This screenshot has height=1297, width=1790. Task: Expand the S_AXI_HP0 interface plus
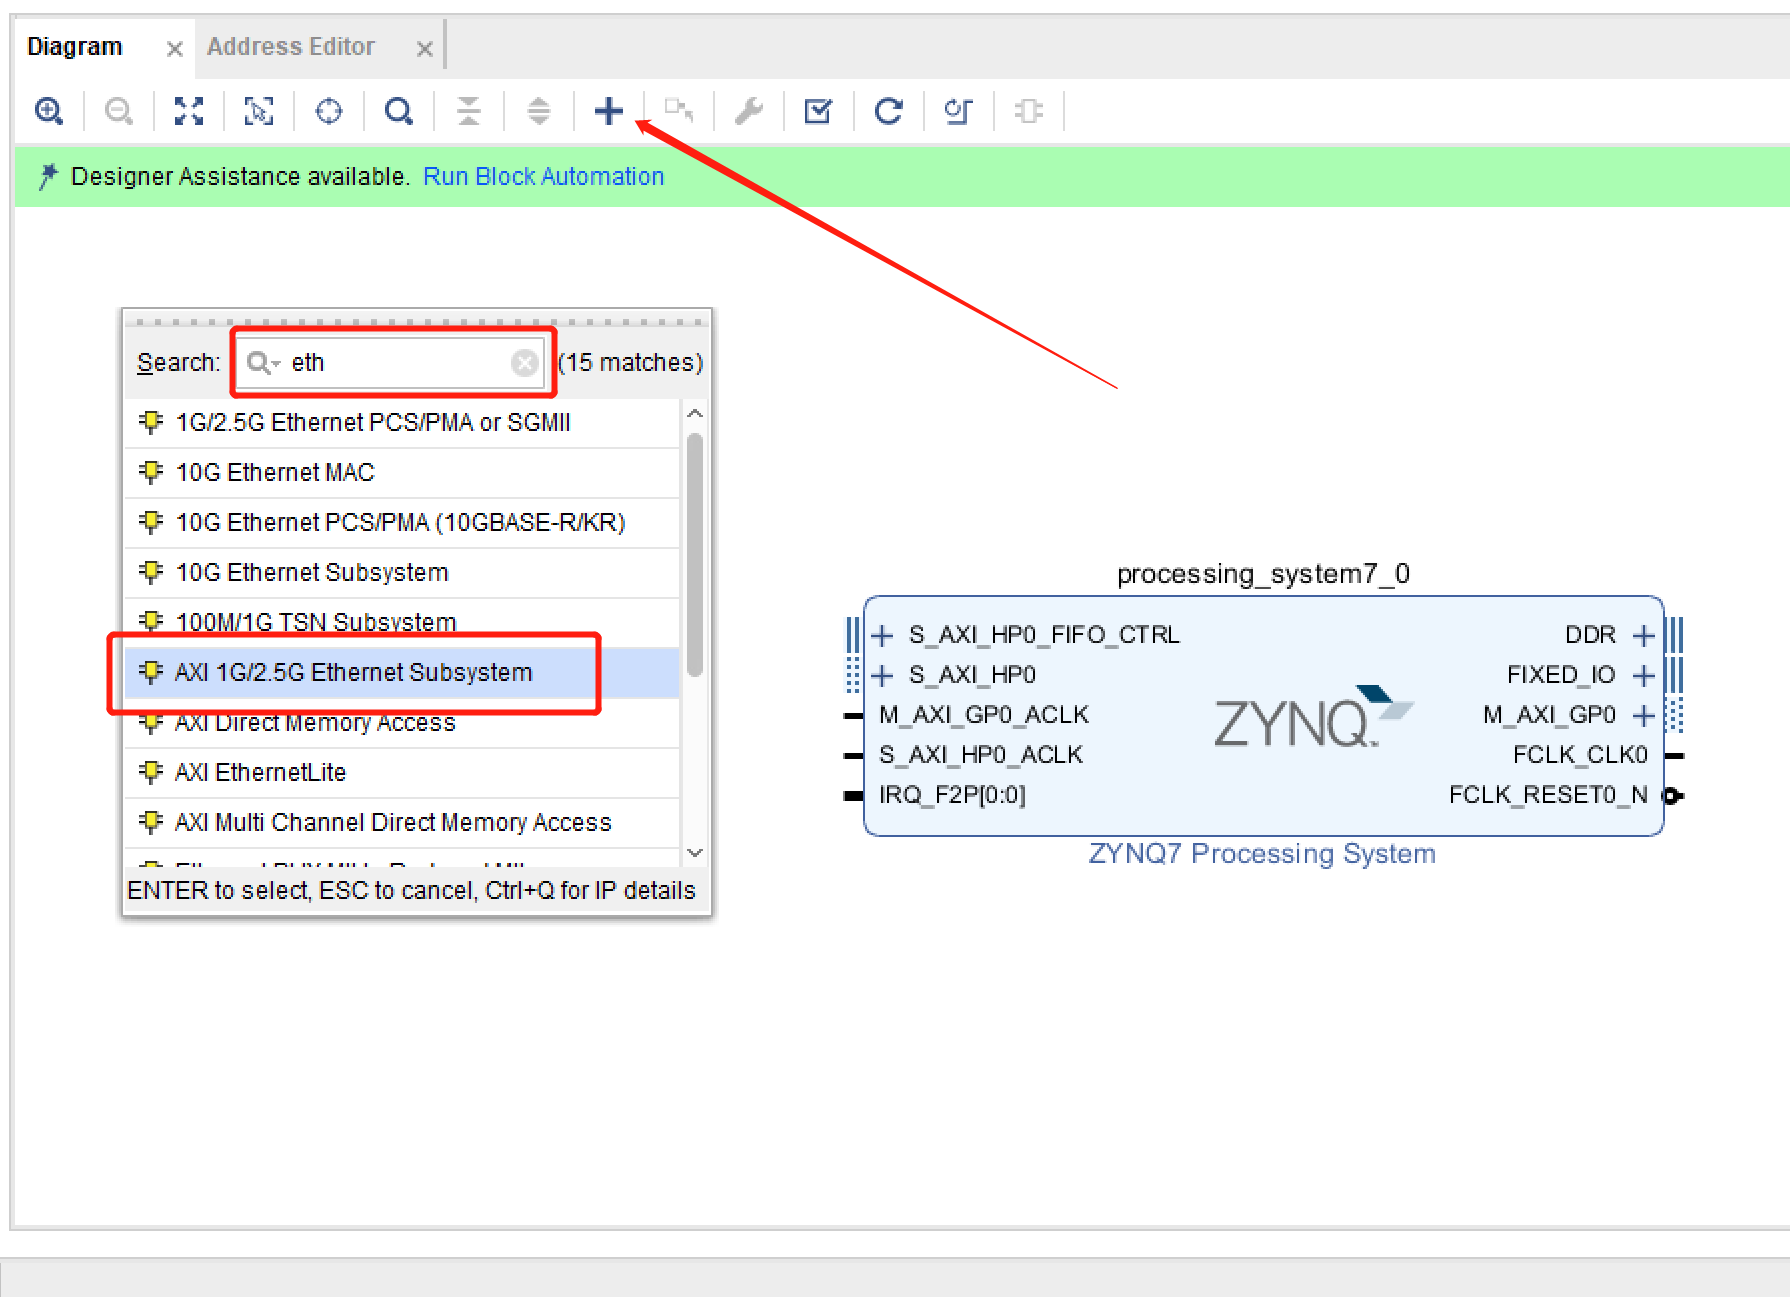pos(882,675)
